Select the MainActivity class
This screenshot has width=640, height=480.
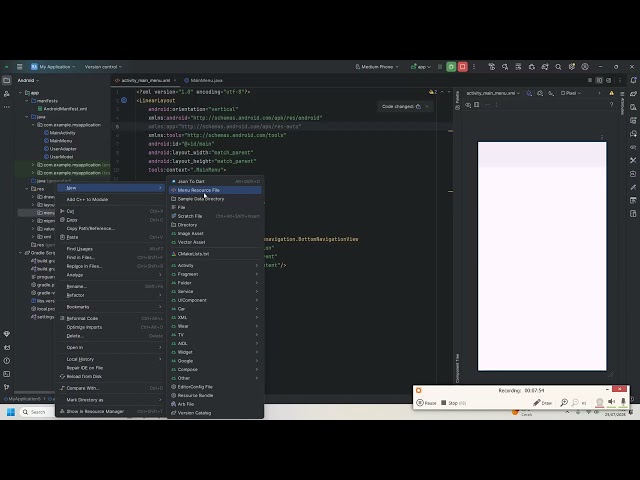pos(60,133)
